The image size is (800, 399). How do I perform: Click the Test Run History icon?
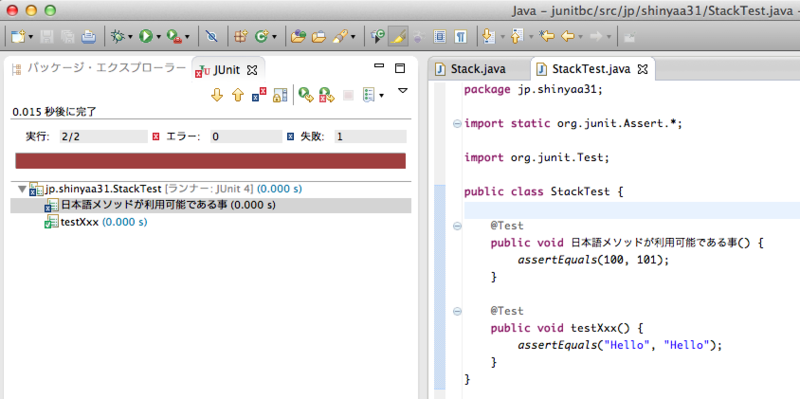pyautogui.click(x=369, y=94)
